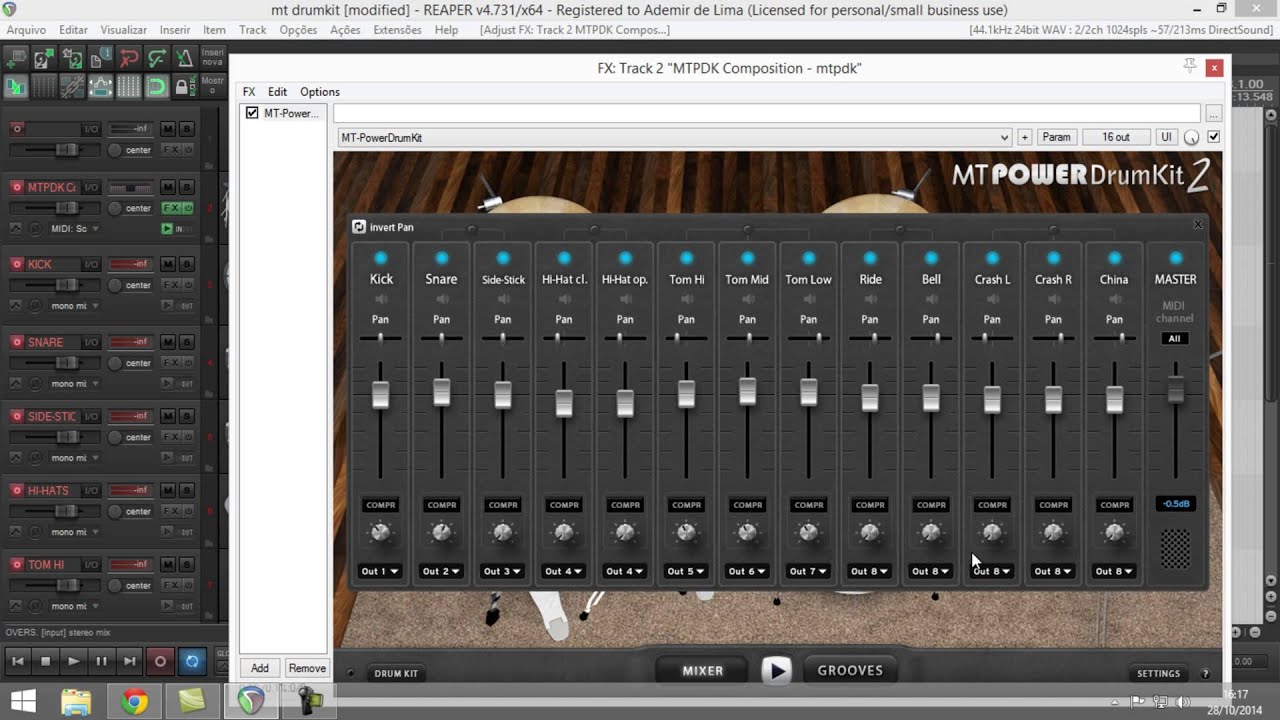Toggle the invert Pan checkbox
The height and width of the screenshot is (720, 1280).
(359, 227)
